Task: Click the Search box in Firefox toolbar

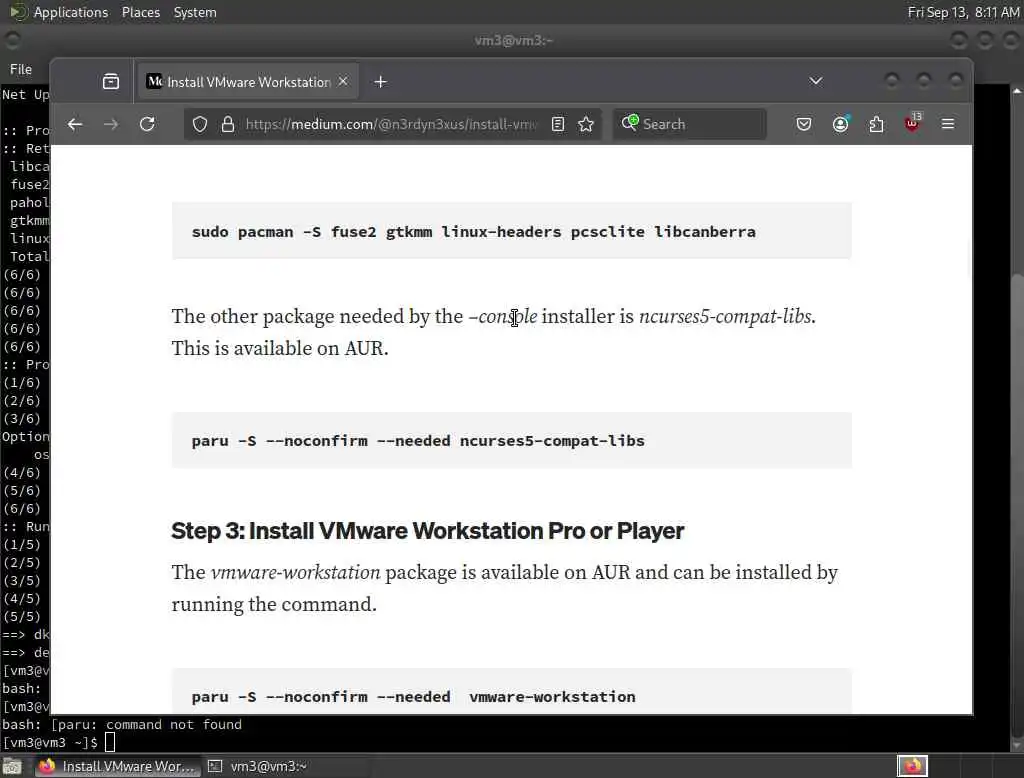Action: [690, 124]
